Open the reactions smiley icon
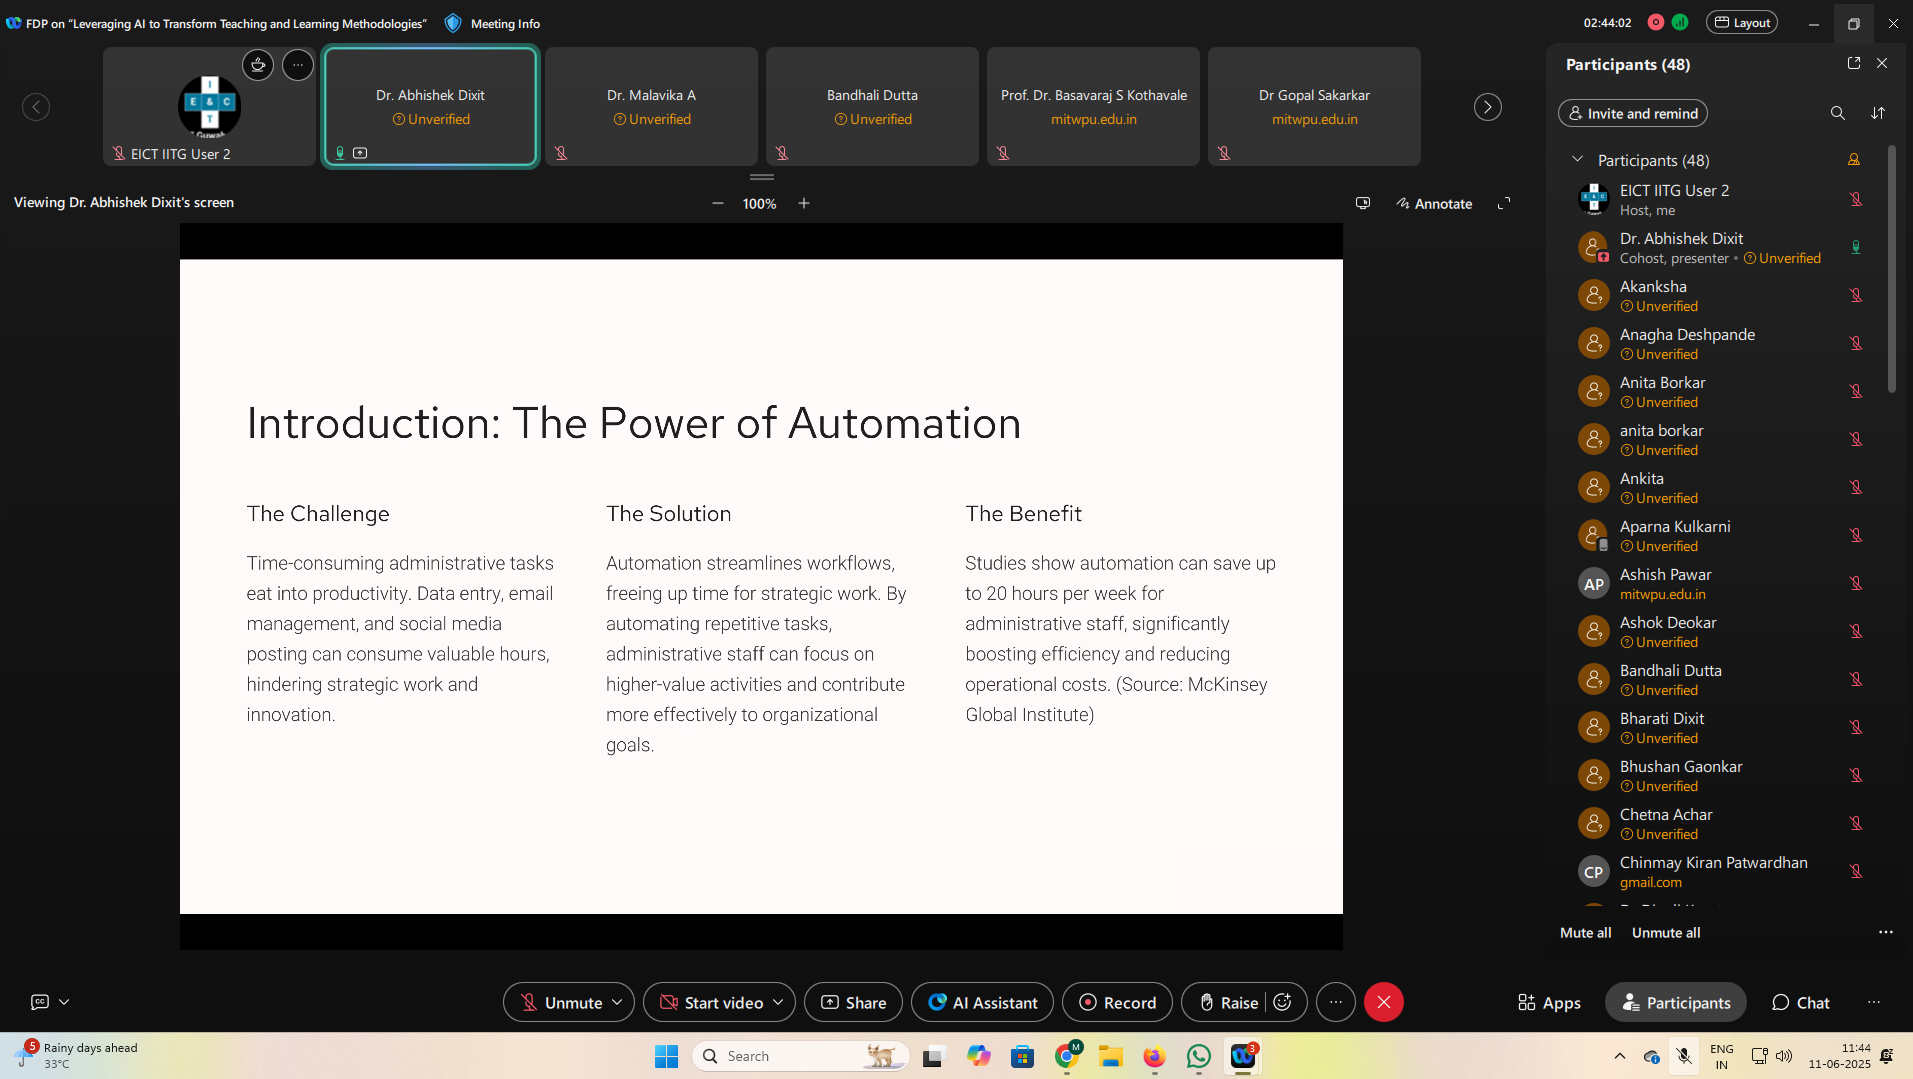Viewport: 1913px width, 1079px height. (1283, 1002)
